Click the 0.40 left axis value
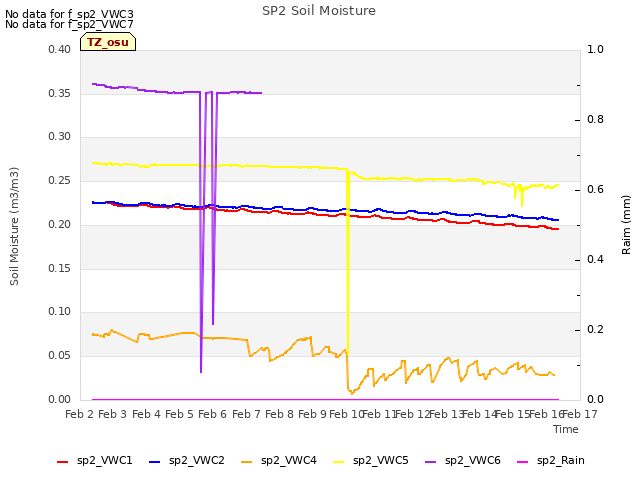The height and width of the screenshot is (480, 640). pyautogui.click(x=59, y=49)
